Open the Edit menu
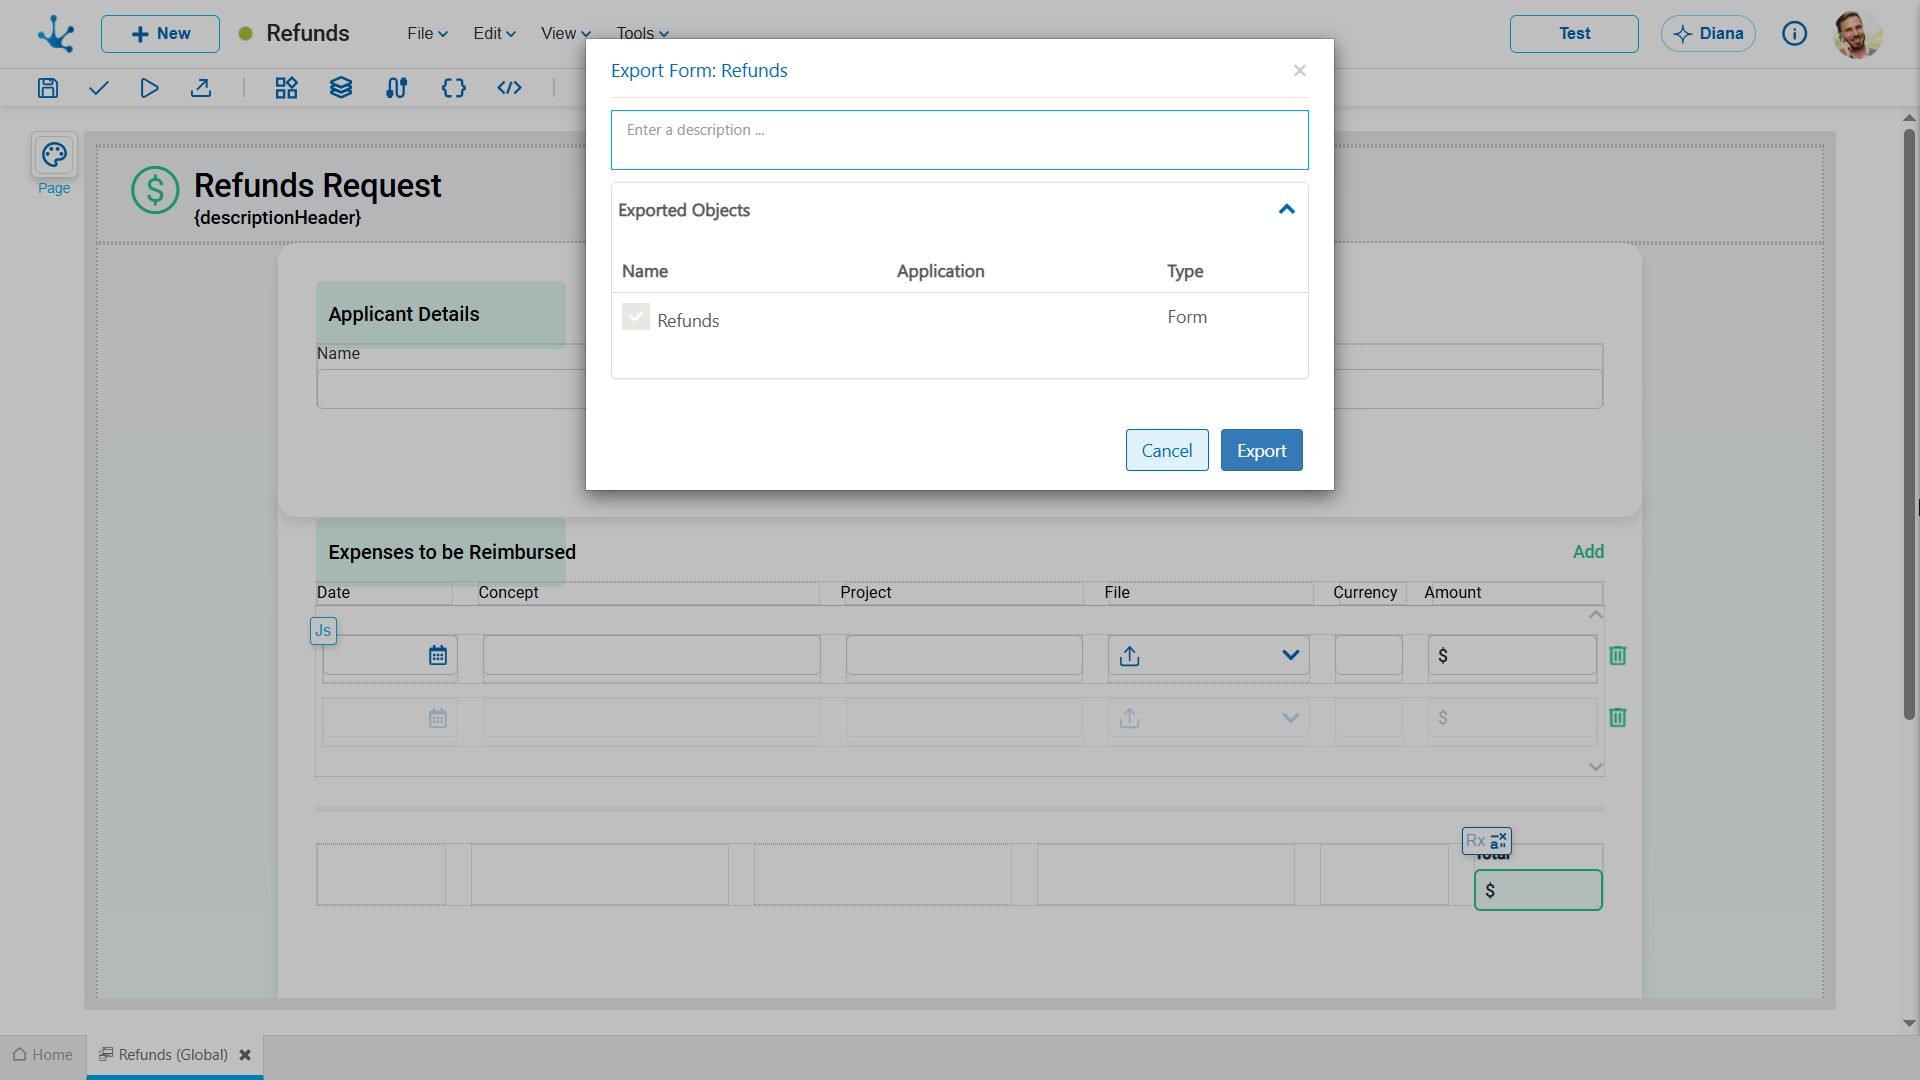 (x=494, y=34)
